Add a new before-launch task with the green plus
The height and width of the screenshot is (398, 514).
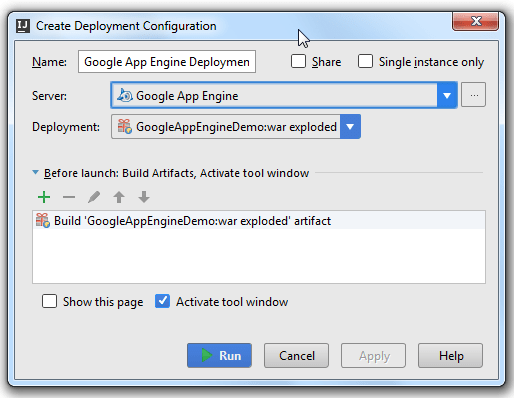coord(44,197)
